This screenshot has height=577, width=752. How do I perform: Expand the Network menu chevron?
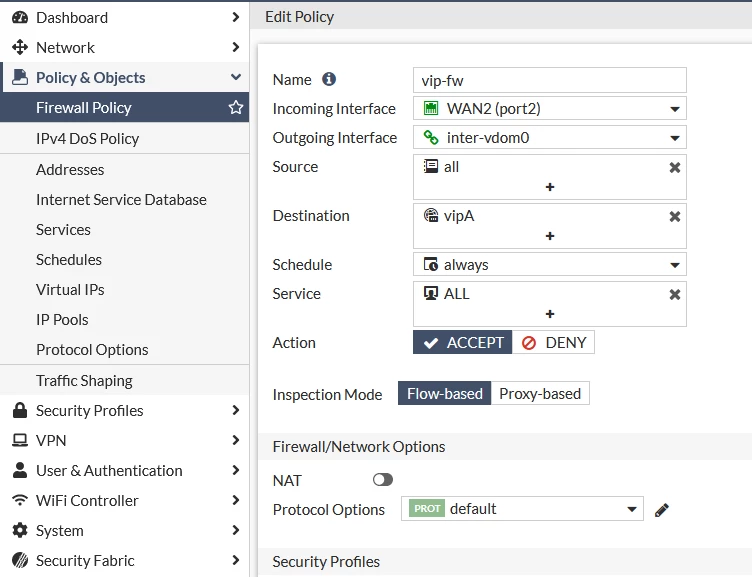(235, 47)
